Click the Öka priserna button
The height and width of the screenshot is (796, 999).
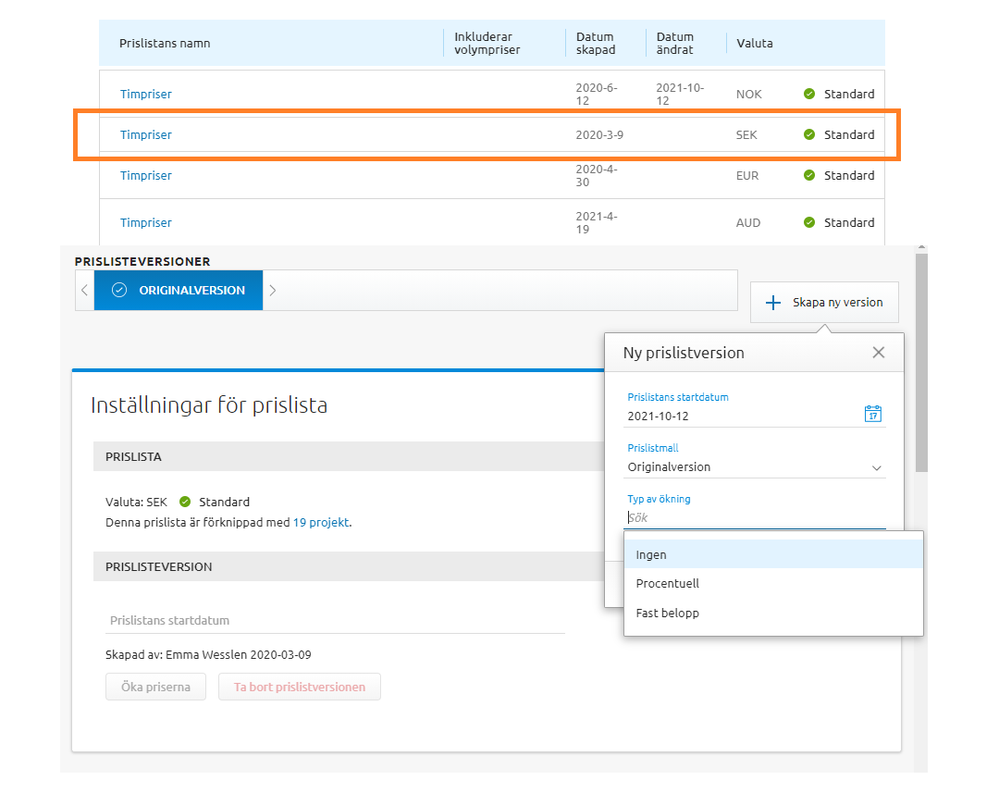coord(155,687)
